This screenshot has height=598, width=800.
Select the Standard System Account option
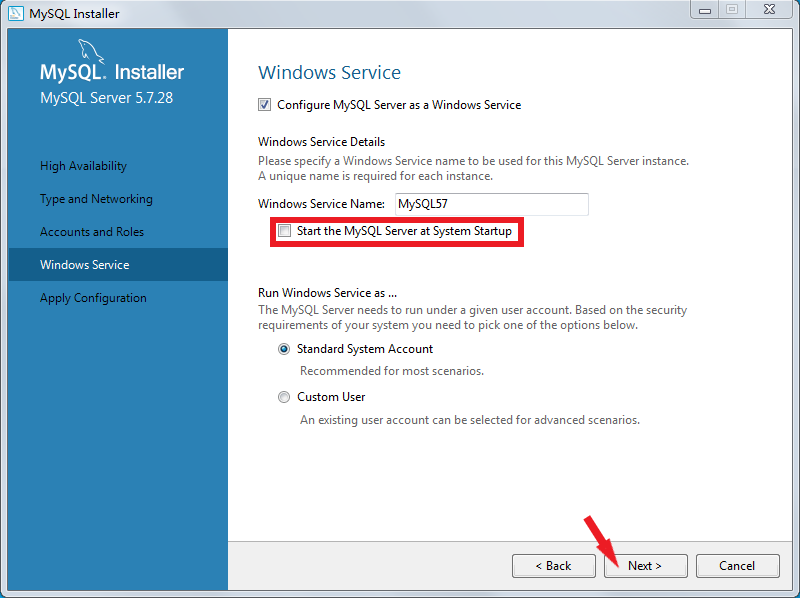click(x=284, y=349)
